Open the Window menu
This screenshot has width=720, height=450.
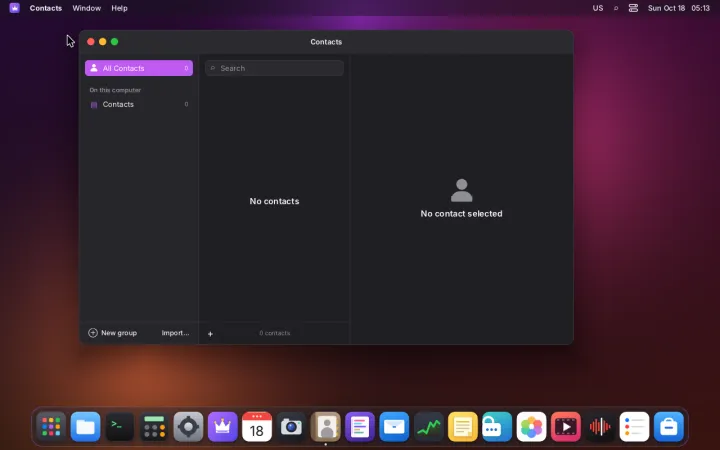(86, 8)
